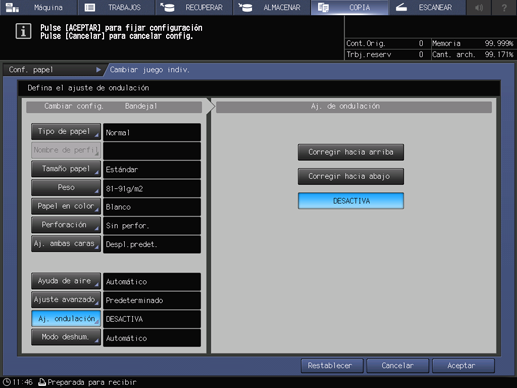
Task: Open the Peso setting
Action: (x=66, y=188)
